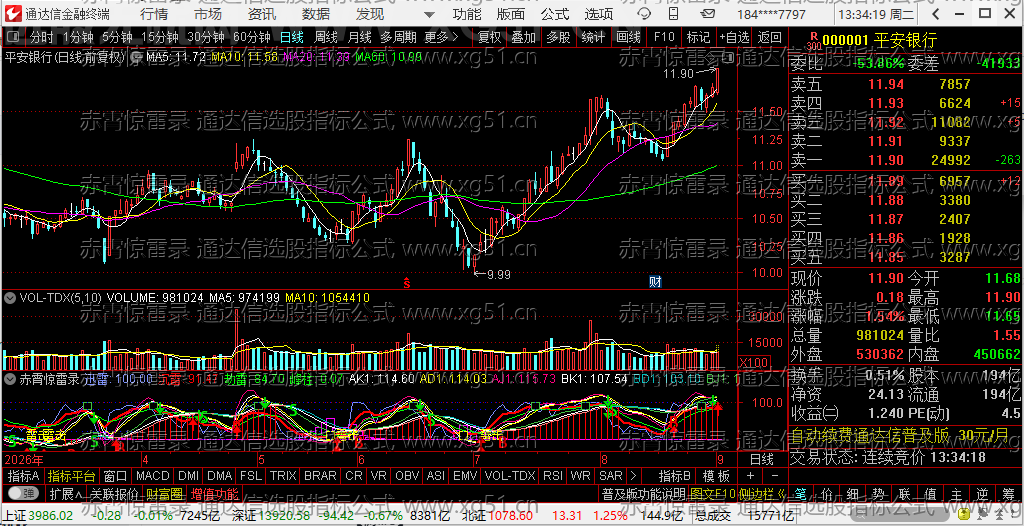1024x526 pixels.
Task: Toggle 叠加 overlay mode
Action: (x=524, y=38)
